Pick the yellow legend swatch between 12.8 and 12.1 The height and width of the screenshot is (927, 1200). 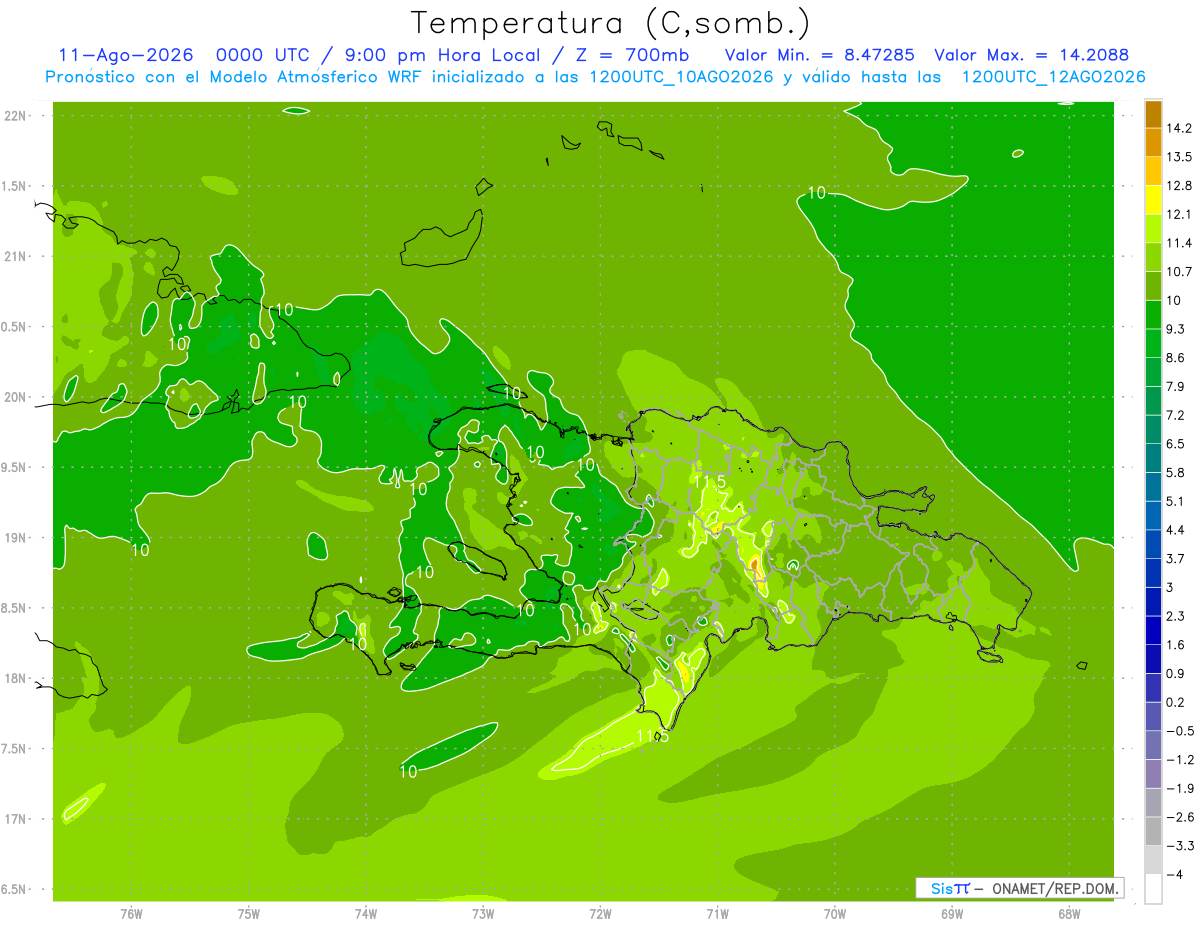coord(1153,200)
